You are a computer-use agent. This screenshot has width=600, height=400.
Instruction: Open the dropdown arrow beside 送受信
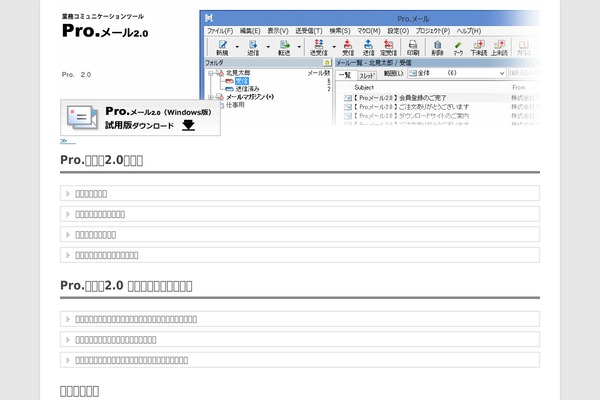(334, 47)
